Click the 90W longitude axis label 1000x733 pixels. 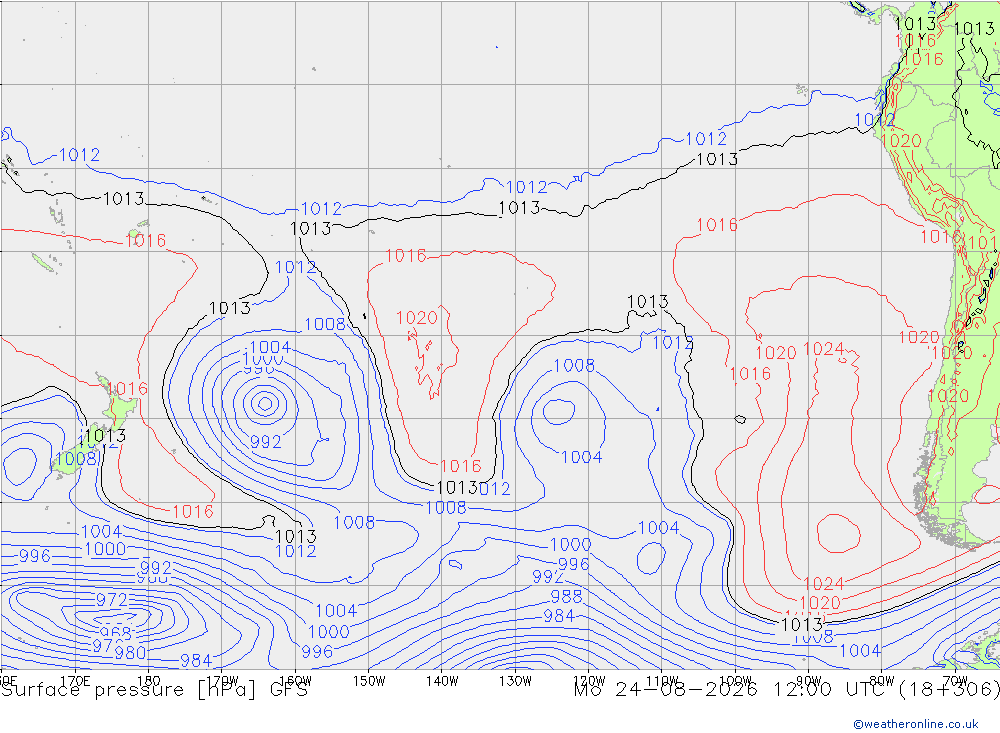(x=809, y=681)
